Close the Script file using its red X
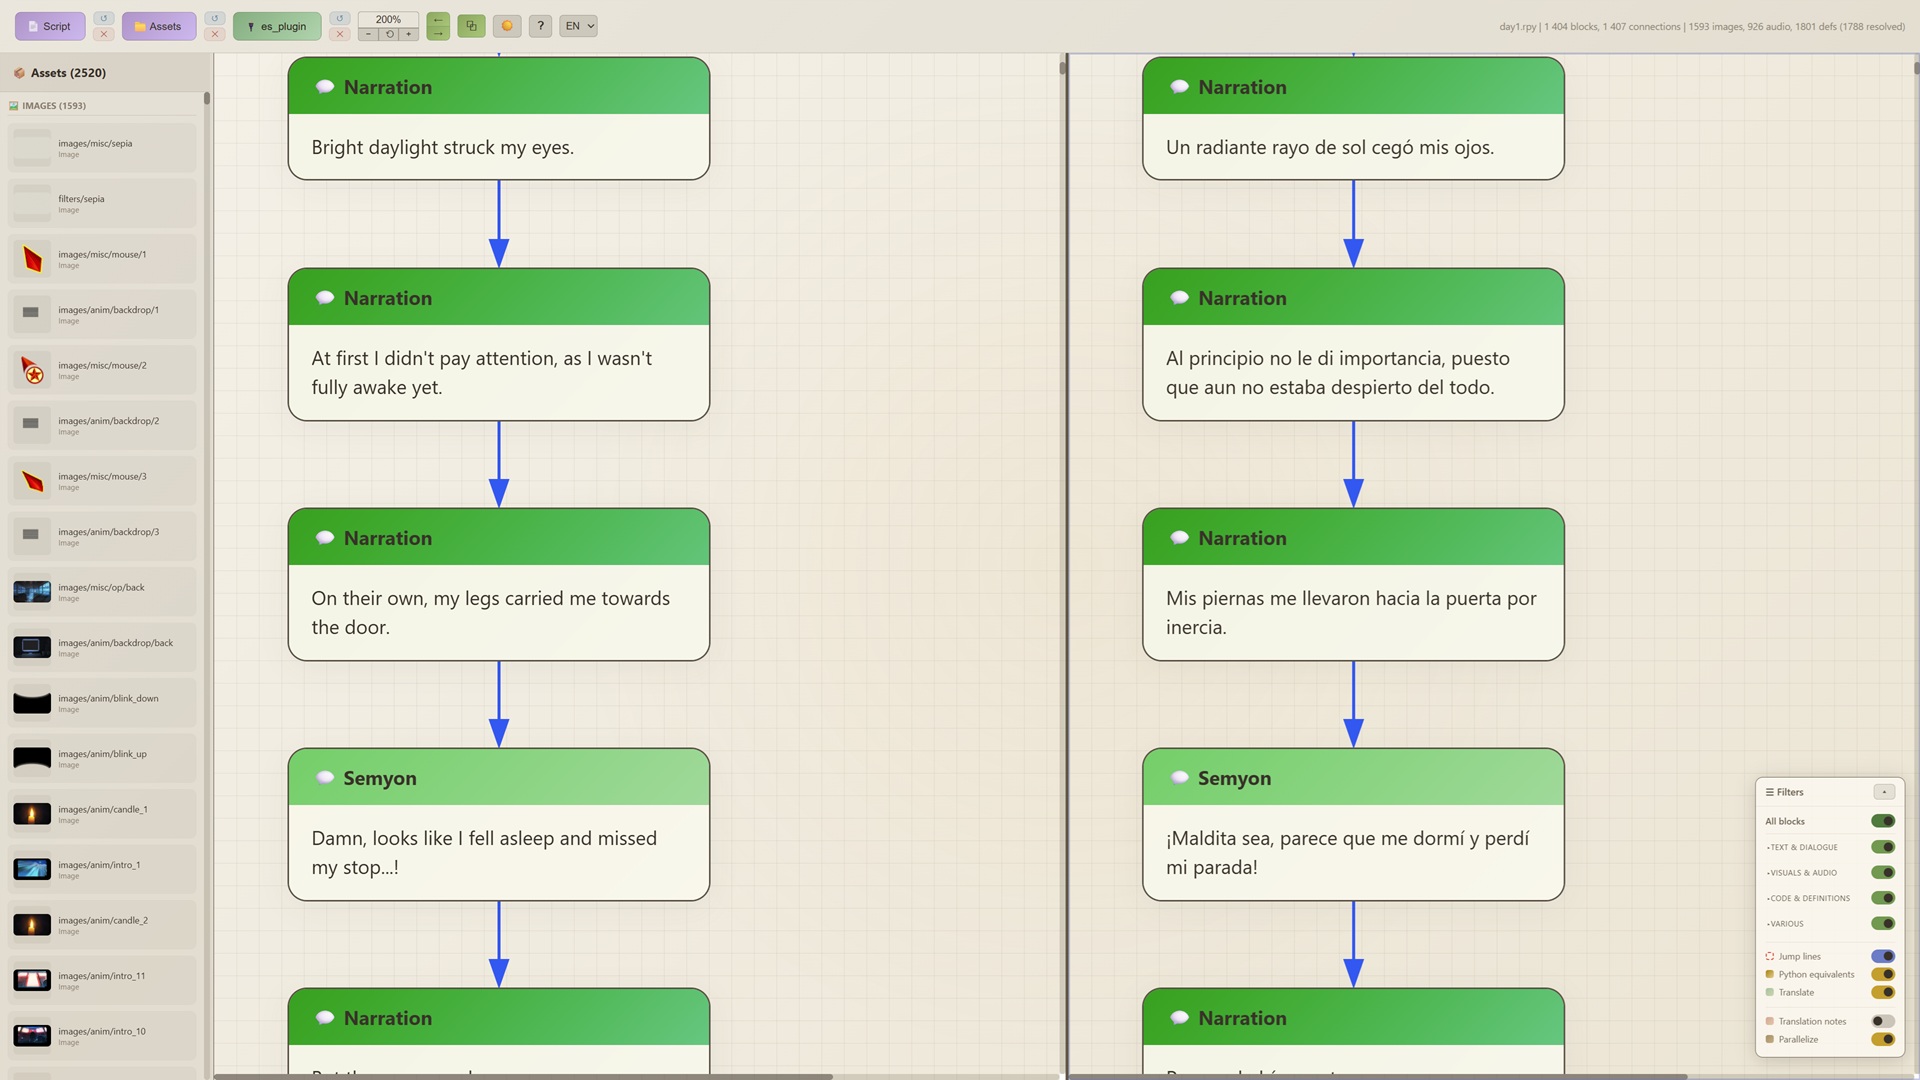The width and height of the screenshot is (1920, 1080). pyautogui.click(x=103, y=34)
